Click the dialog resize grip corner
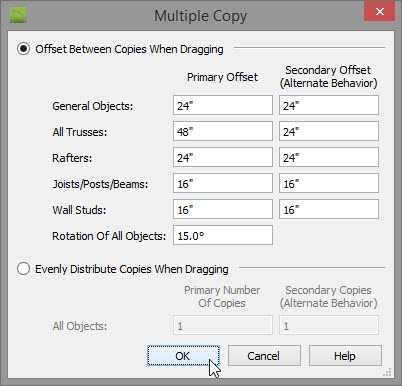The width and height of the screenshot is (402, 386). (x=387, y=372)
